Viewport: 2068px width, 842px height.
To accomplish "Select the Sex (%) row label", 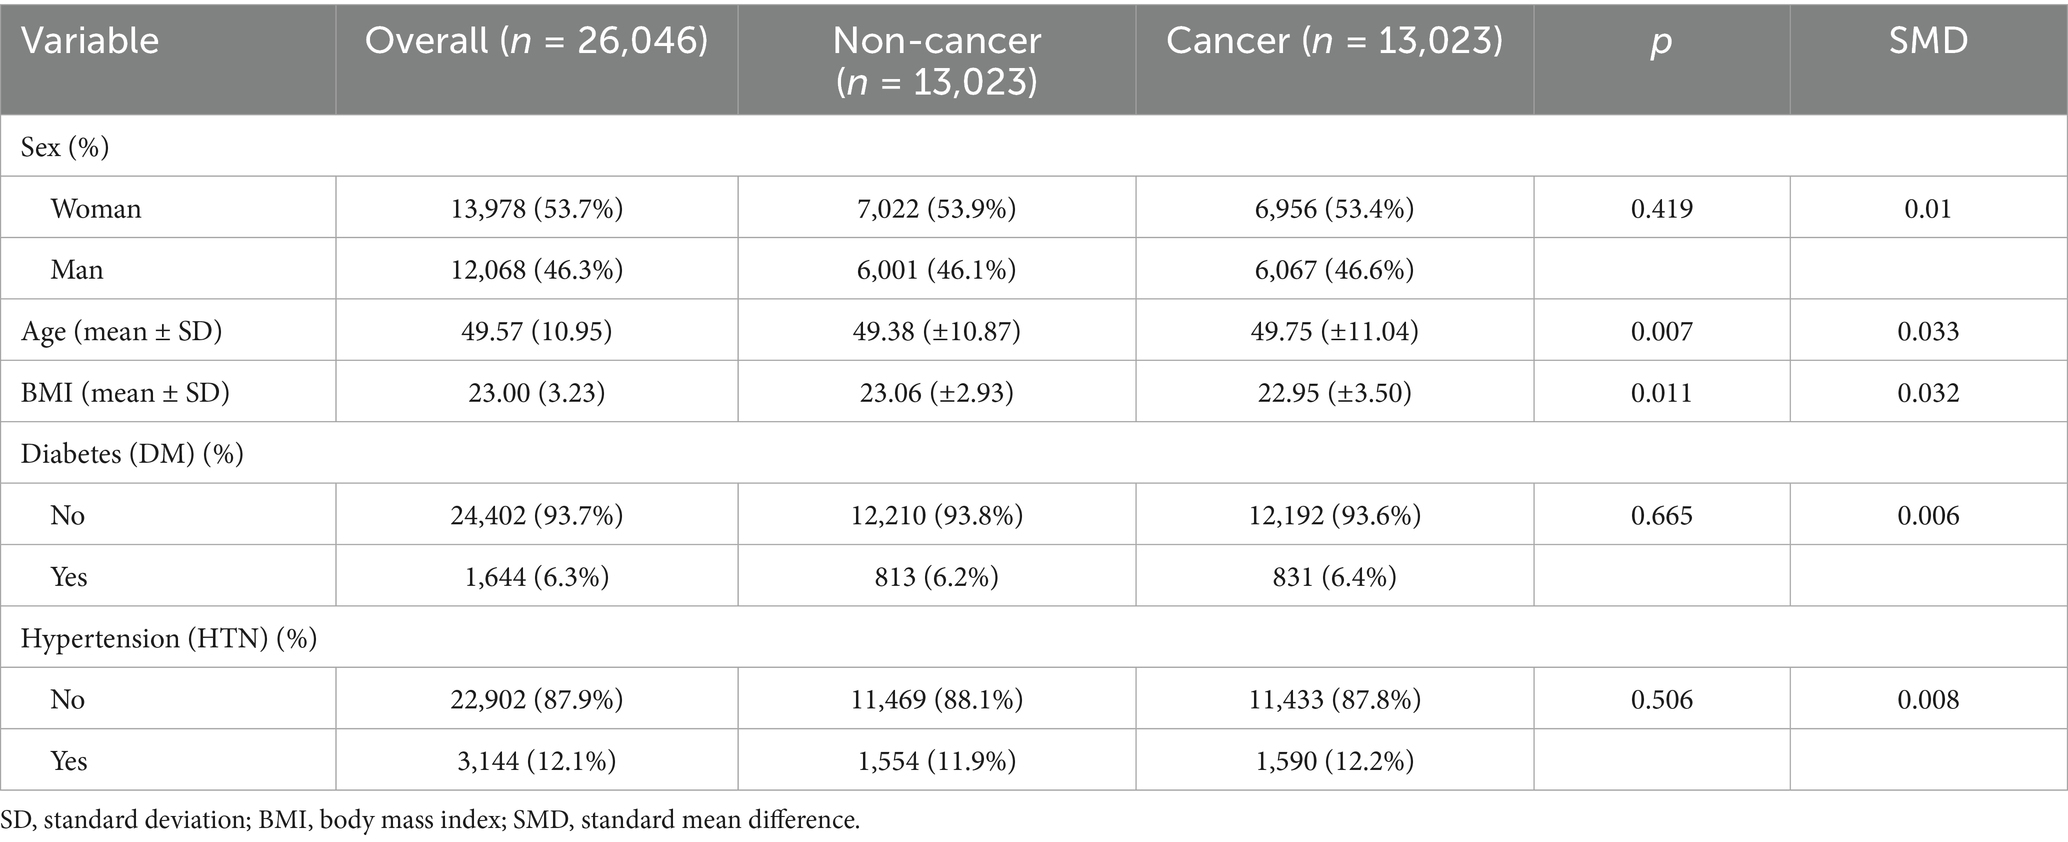I will (65, 147).
